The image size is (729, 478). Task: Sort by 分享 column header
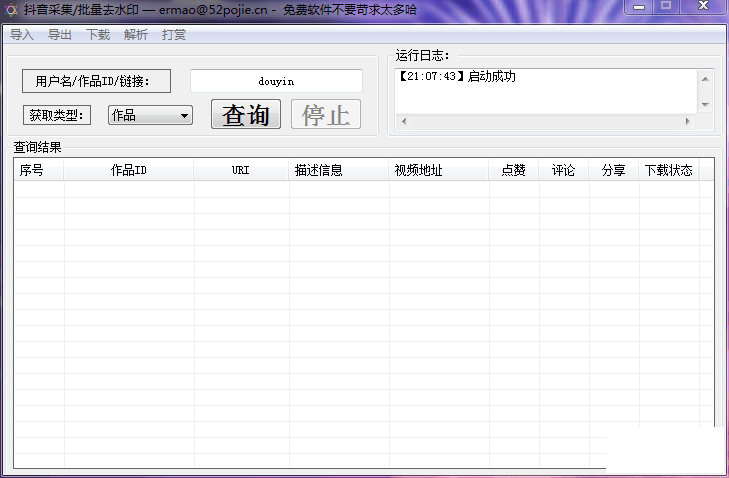(614, 170)
